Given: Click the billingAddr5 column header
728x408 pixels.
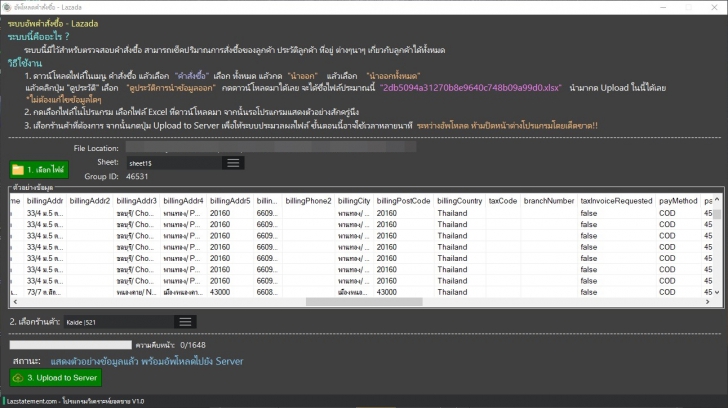Looking at the screenshot, I should click(230, 201).
